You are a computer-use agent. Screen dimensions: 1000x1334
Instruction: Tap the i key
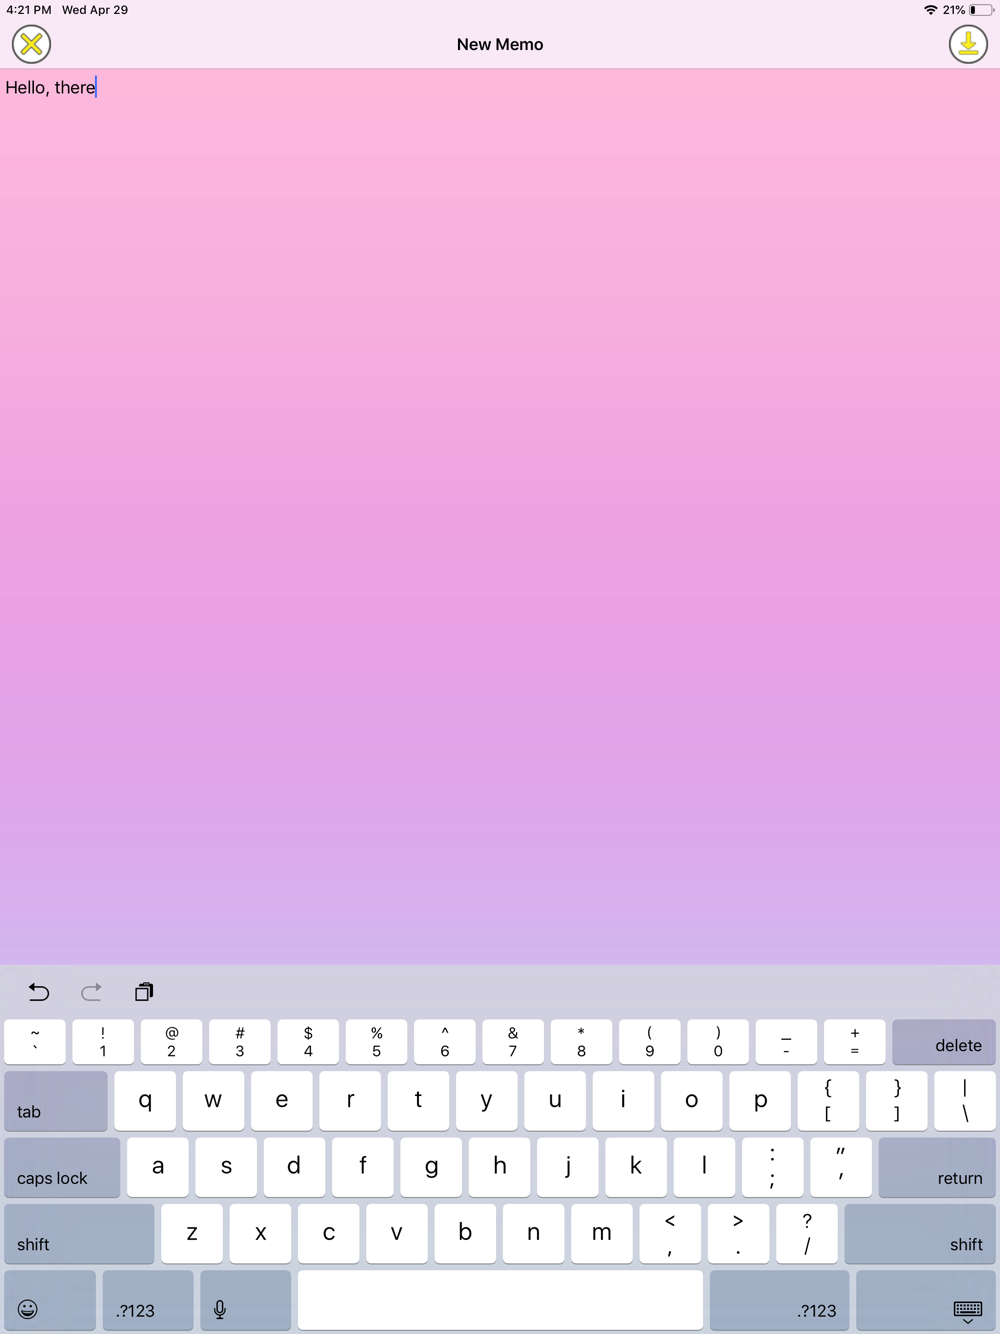pos(623,1101)
